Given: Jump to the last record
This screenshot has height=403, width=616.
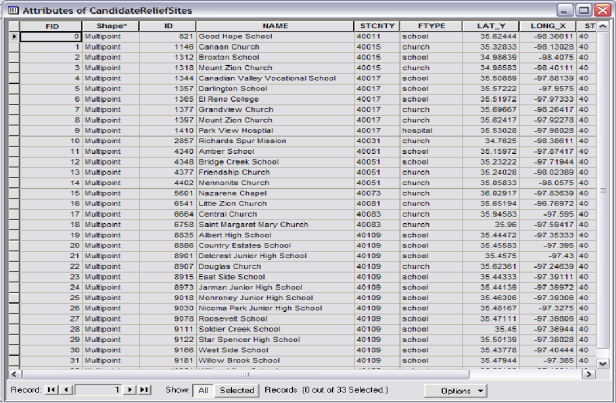Looking at the screenshot, I should (145, 389).
